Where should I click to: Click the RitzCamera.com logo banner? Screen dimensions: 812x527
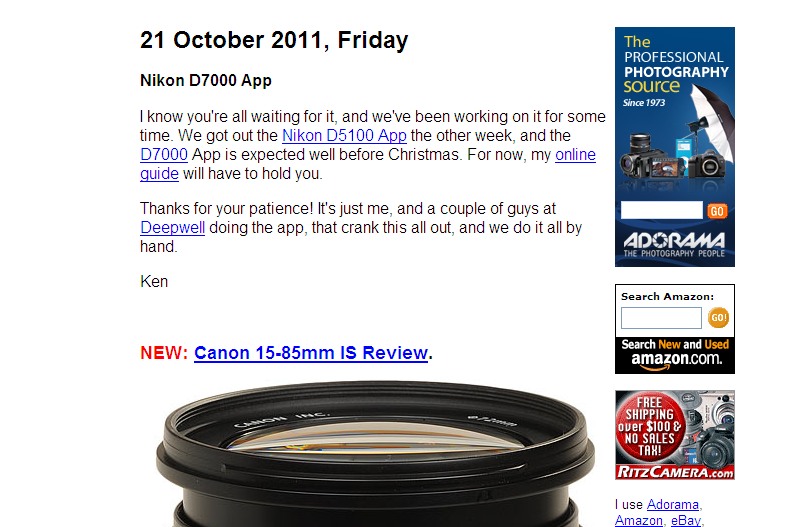click(675, 472)
